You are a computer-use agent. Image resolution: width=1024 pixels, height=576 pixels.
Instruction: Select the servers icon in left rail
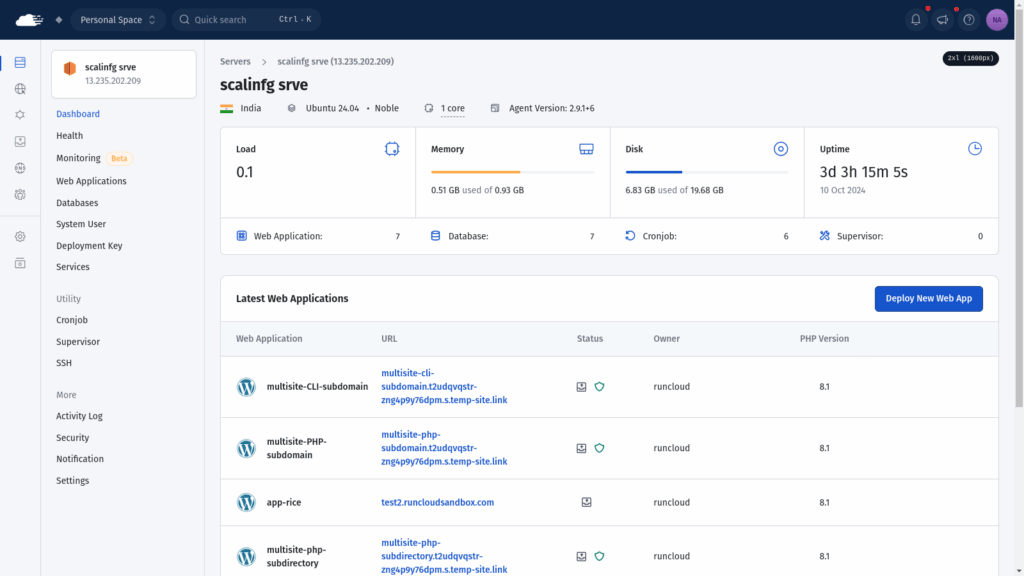(x=20, y=63)
